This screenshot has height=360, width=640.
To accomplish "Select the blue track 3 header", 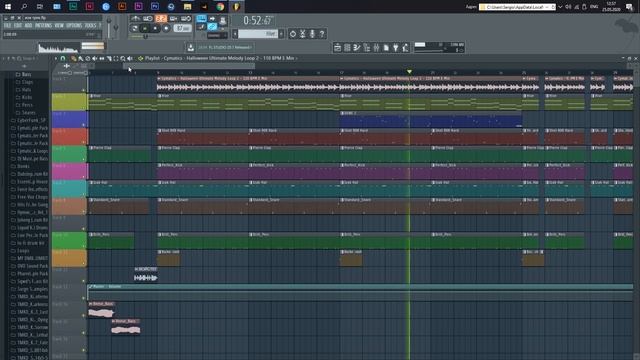I will click(x=69, y=119).
